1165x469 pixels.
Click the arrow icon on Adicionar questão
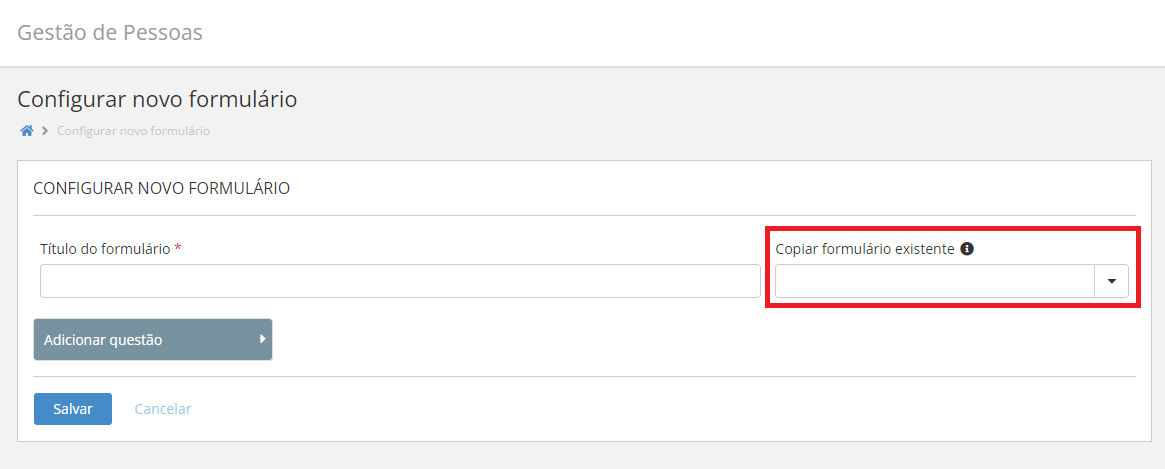point(262,339)
